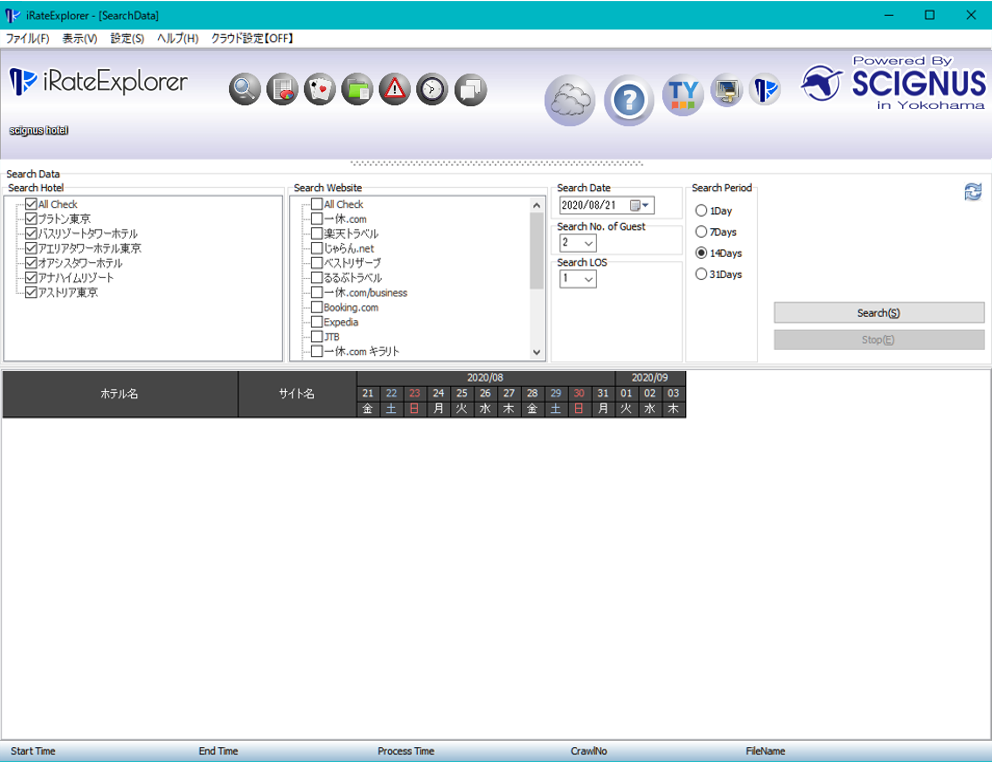The width and height of the screenshot is (992, 763).
Task: Click the red warning triangle icon
Action: 394,90
